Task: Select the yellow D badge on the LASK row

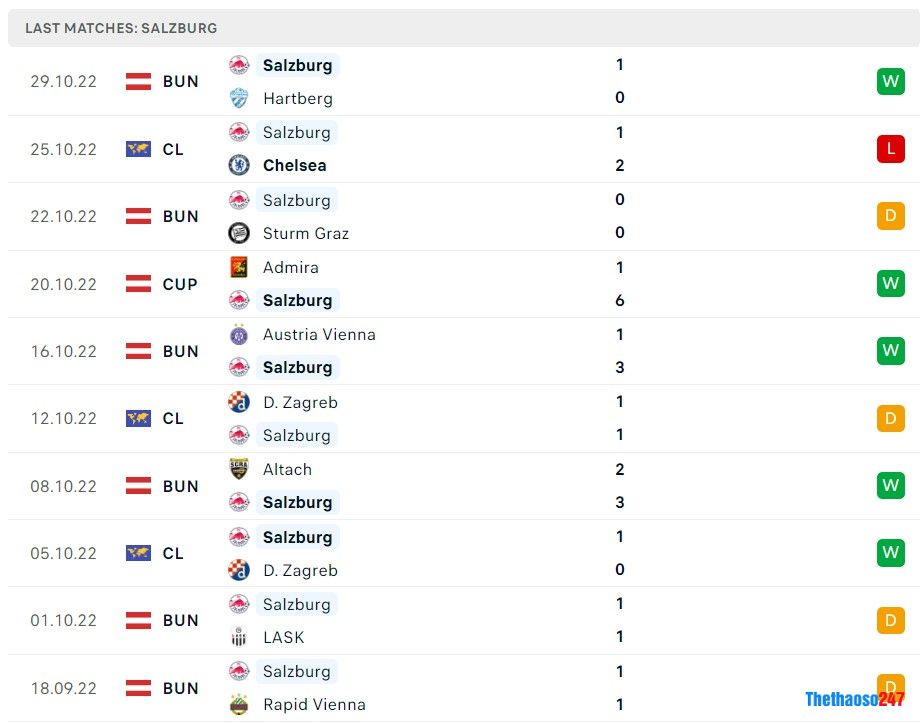Action: pos(890,620)
